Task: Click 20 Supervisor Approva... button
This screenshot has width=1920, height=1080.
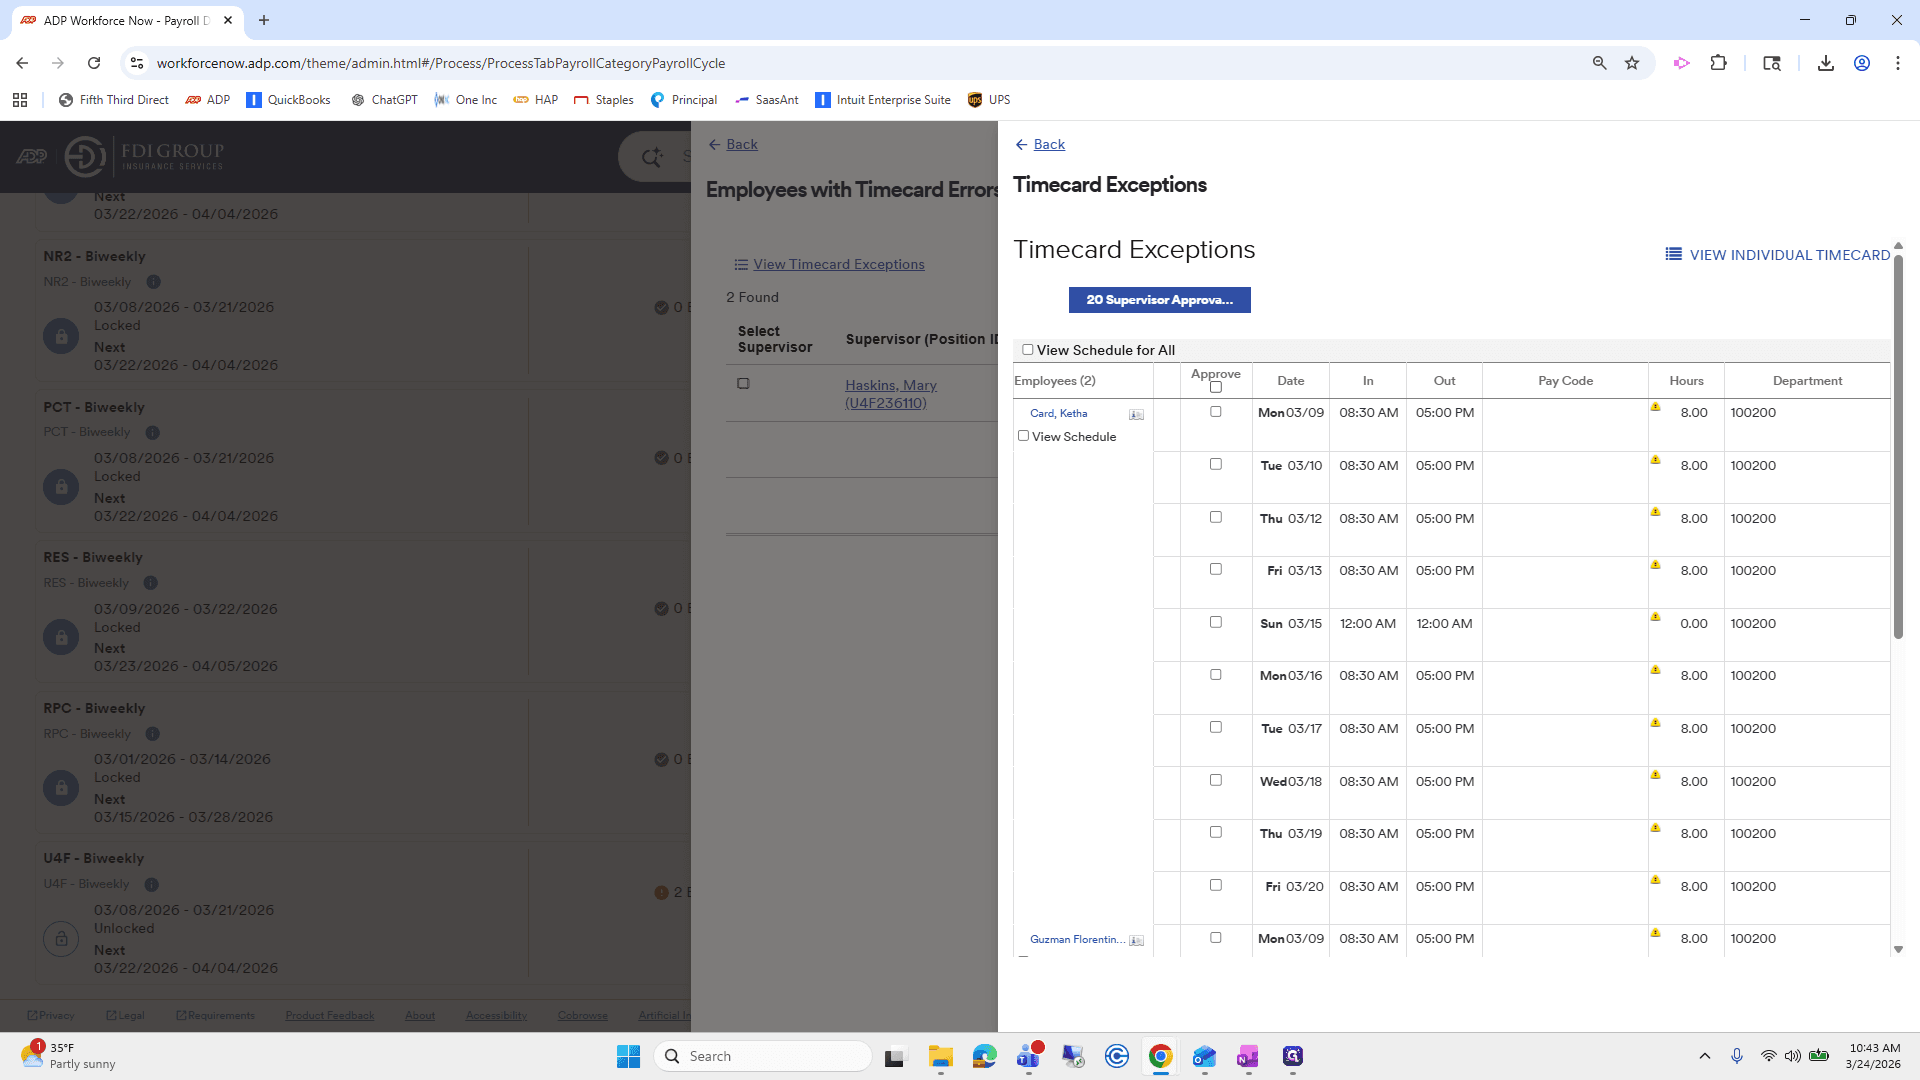Action: tap(1159, 300)
